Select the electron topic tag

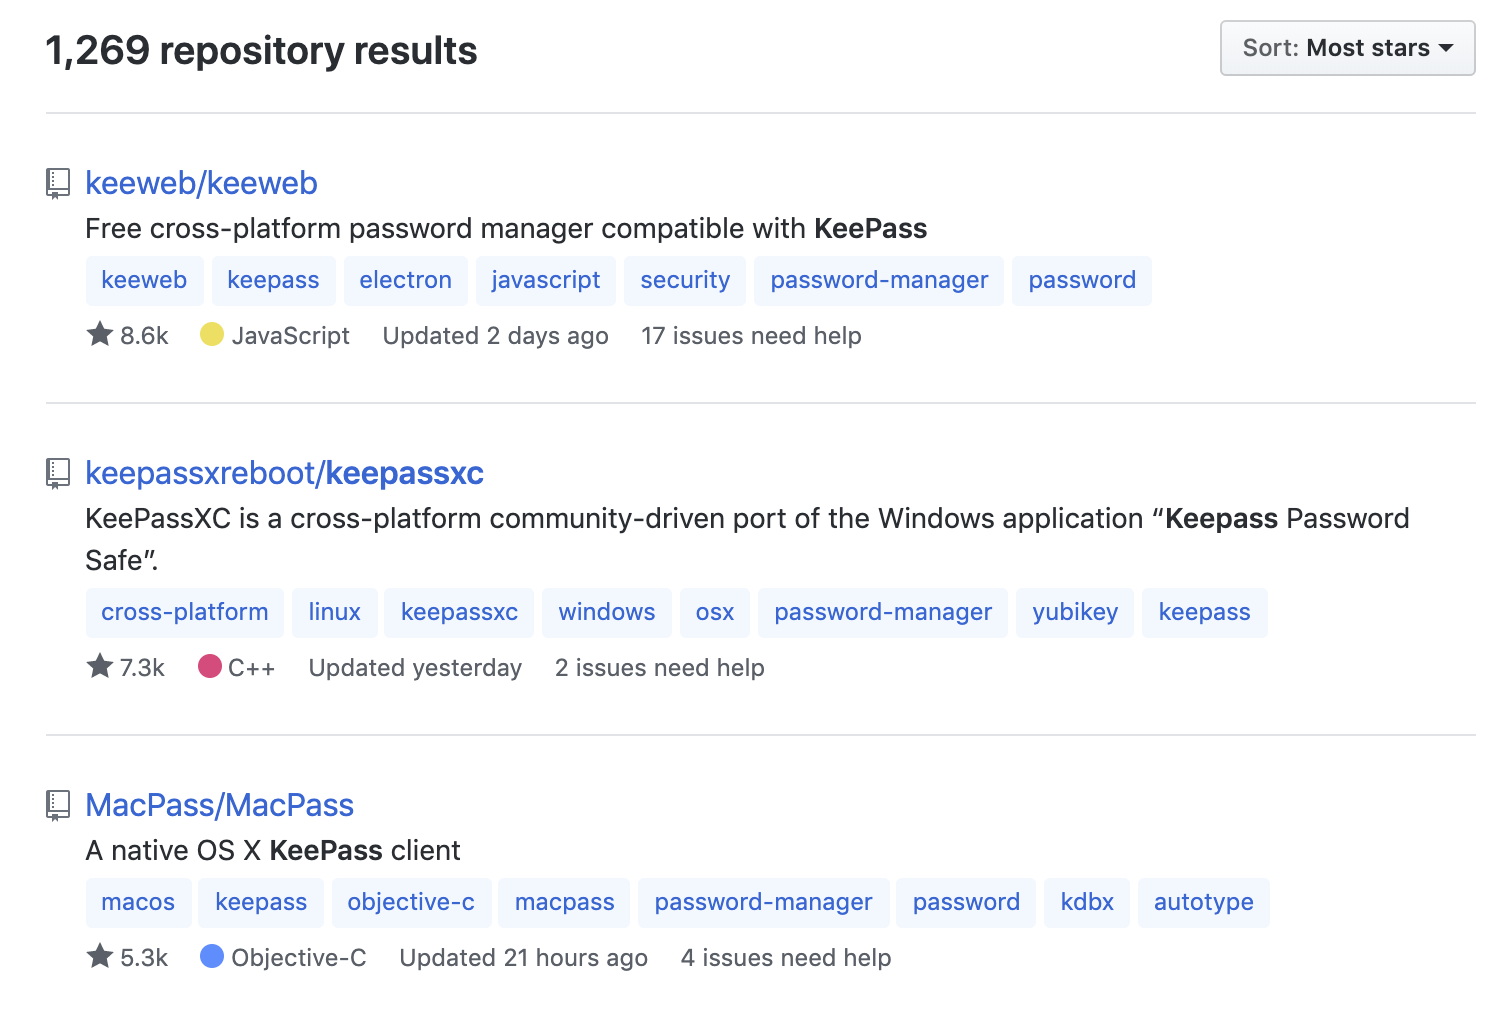click(x=405, y=280)
